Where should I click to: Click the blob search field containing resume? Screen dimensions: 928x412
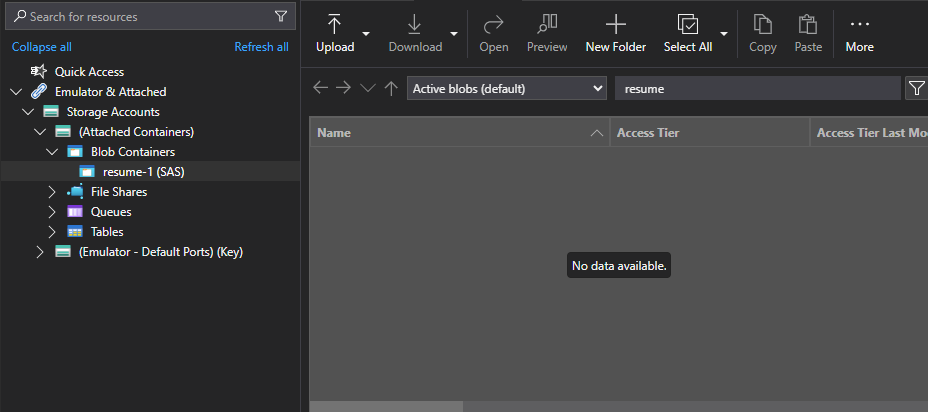(x=756, y=88)
